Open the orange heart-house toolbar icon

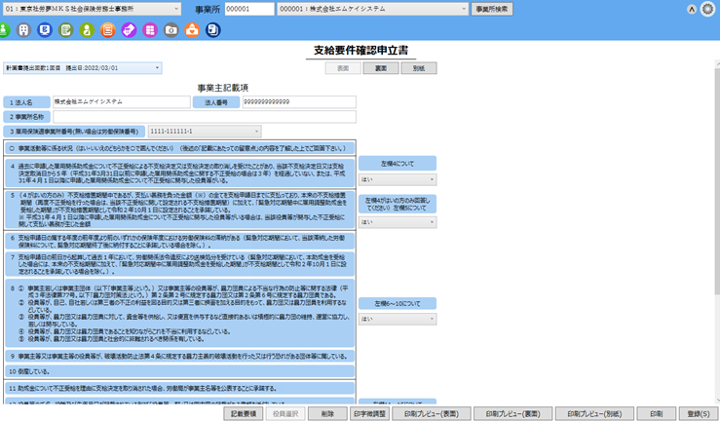point(192,30)
